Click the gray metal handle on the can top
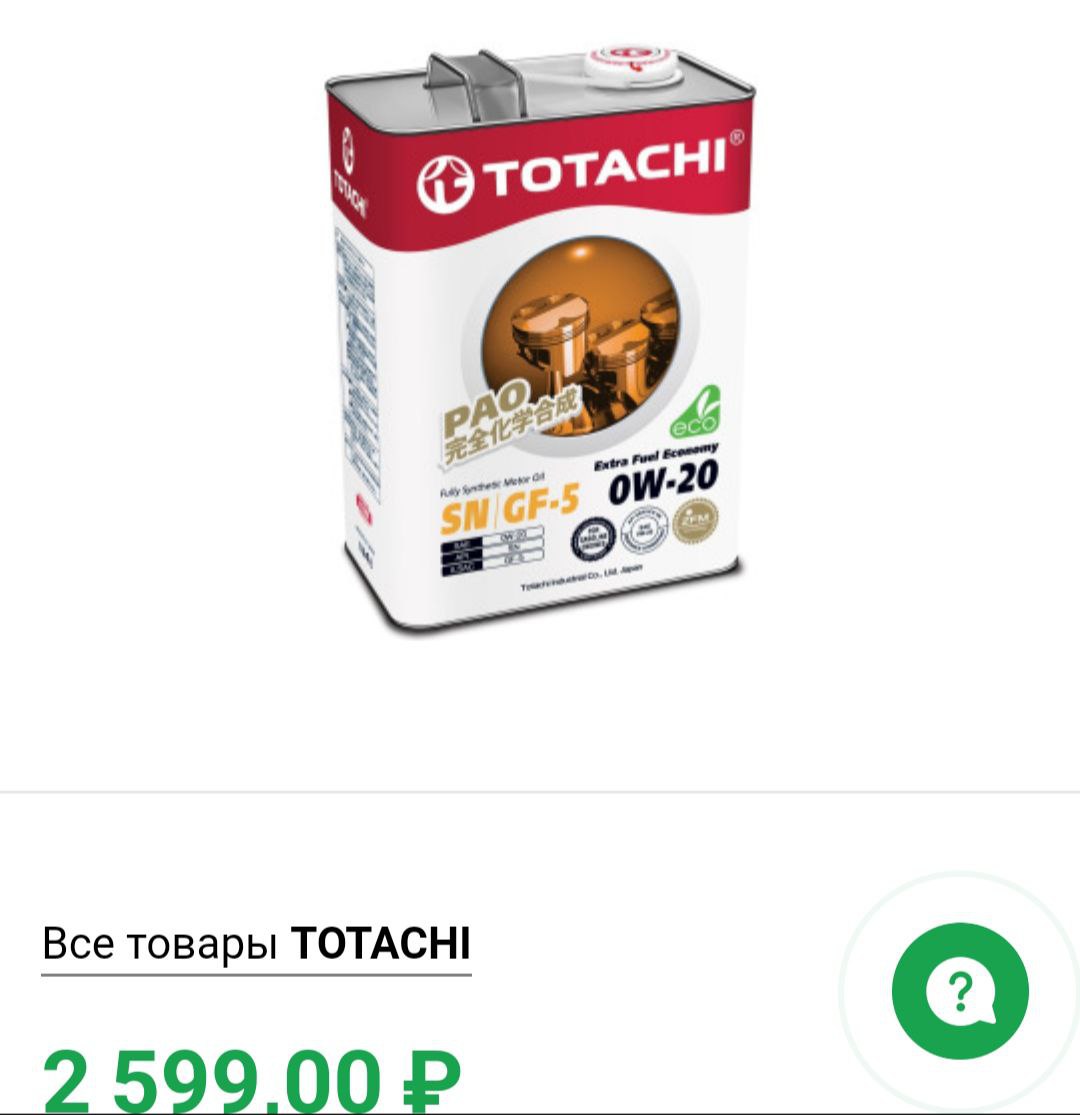The image size is (1080, 1115). (x=477, y=87)
